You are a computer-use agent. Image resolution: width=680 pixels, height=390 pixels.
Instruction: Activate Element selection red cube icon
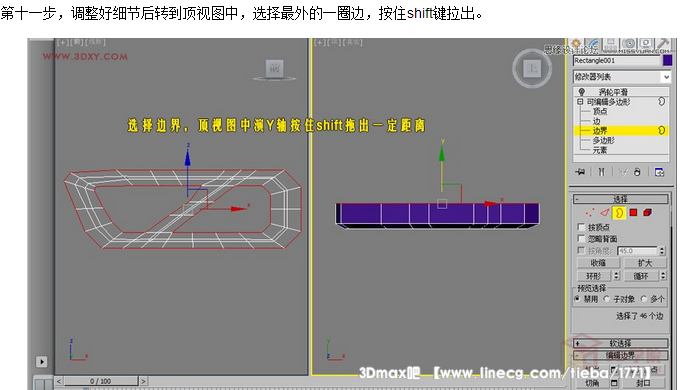[647, 213]
